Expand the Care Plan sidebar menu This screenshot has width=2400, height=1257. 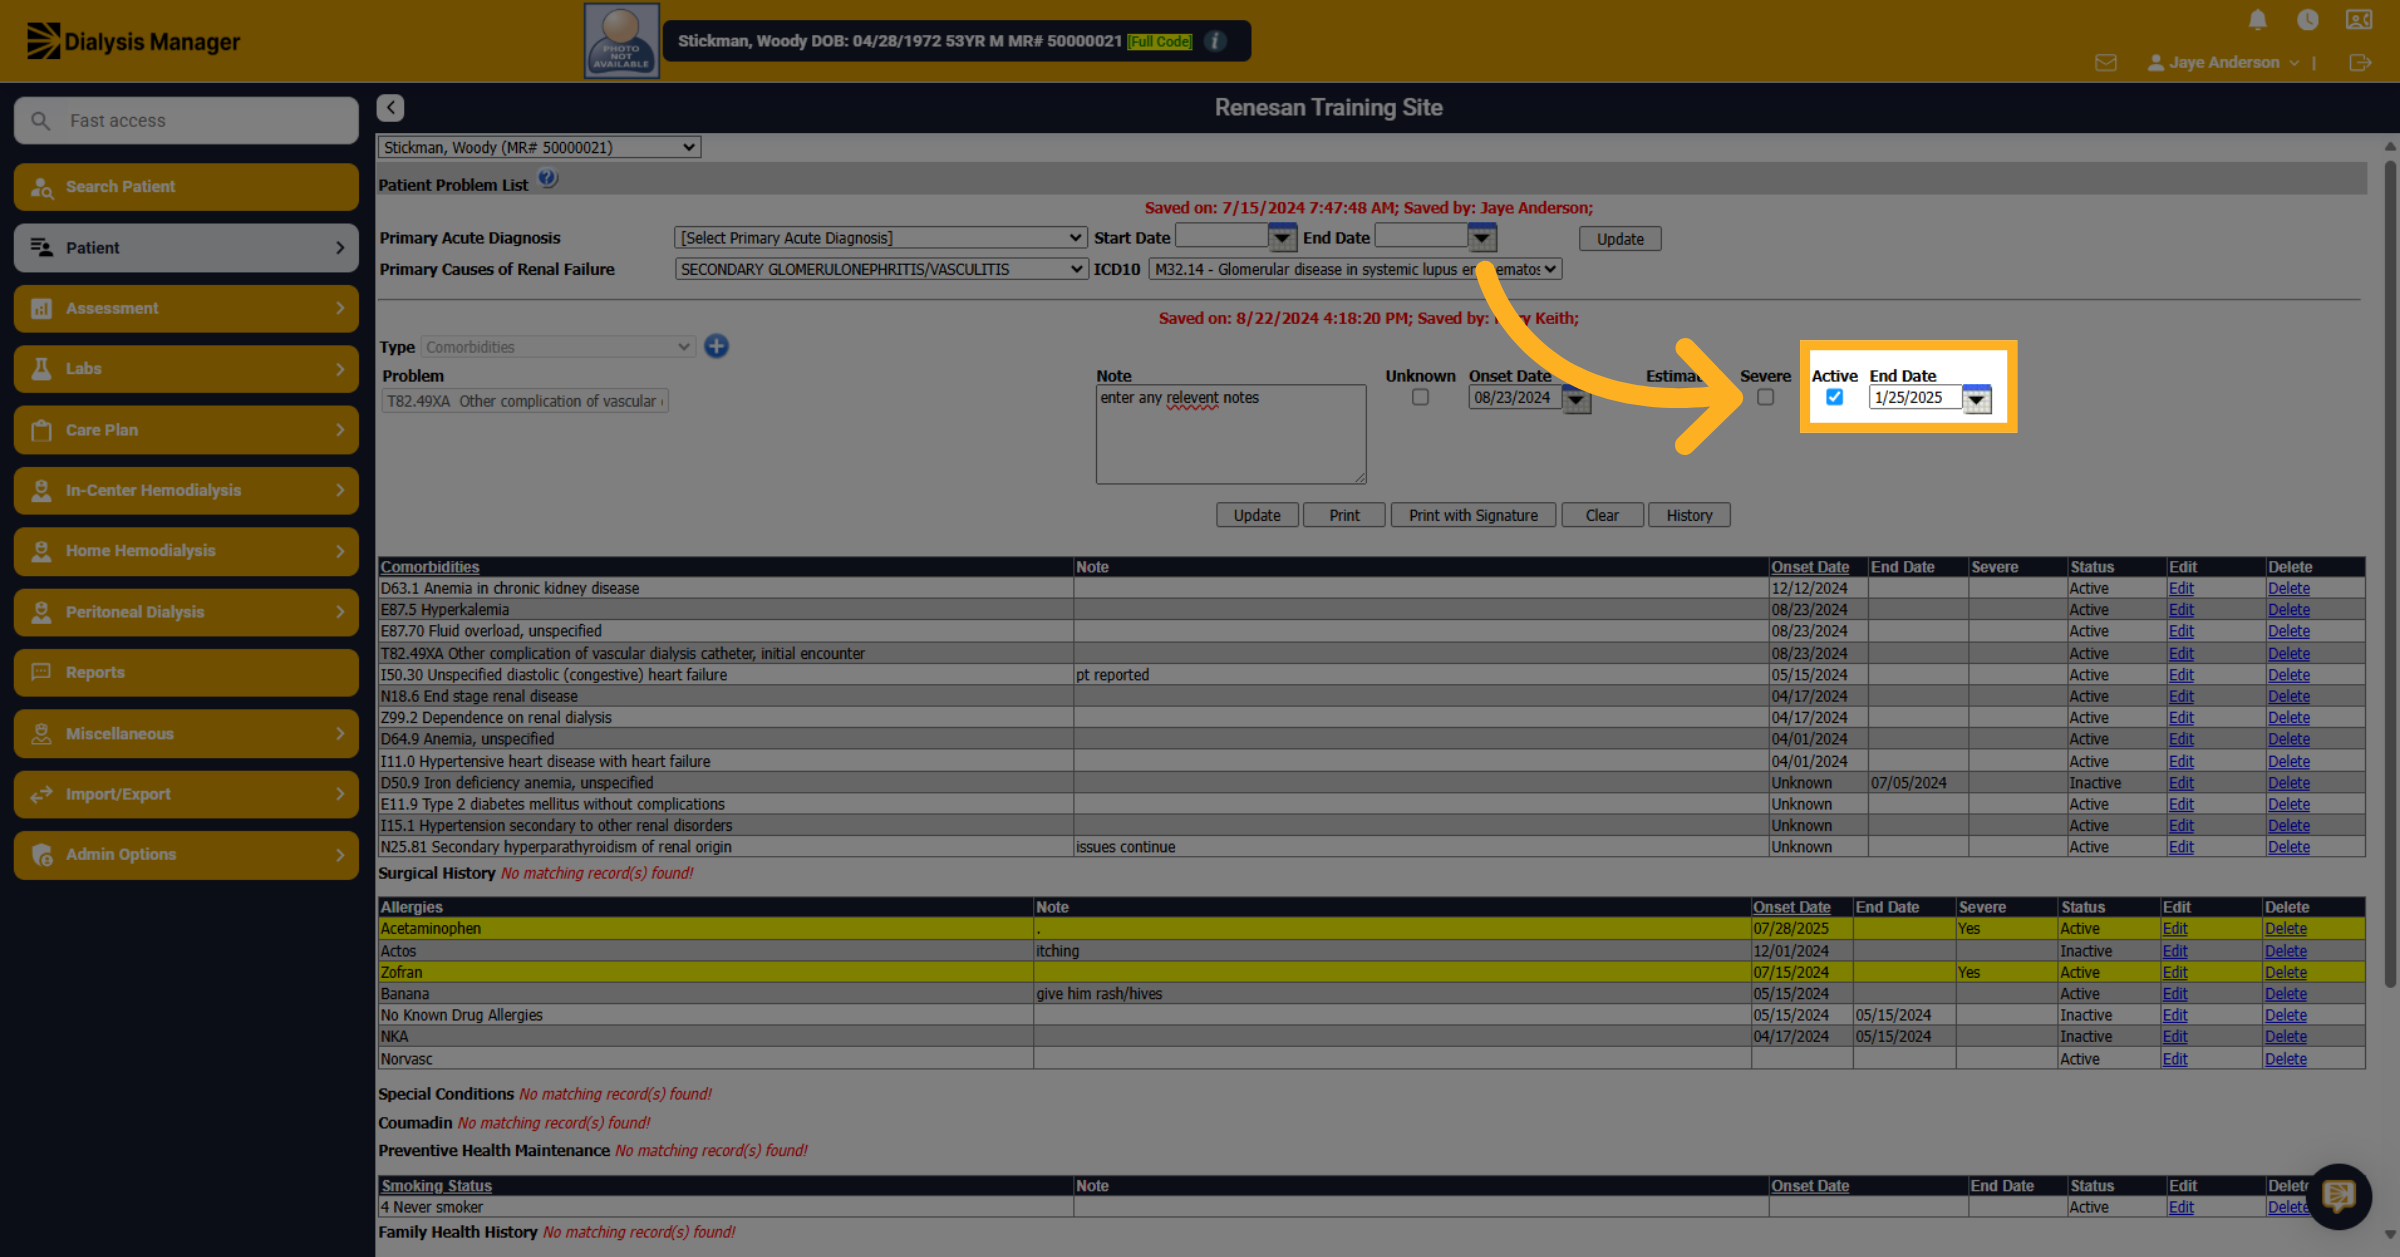[186, 430]
